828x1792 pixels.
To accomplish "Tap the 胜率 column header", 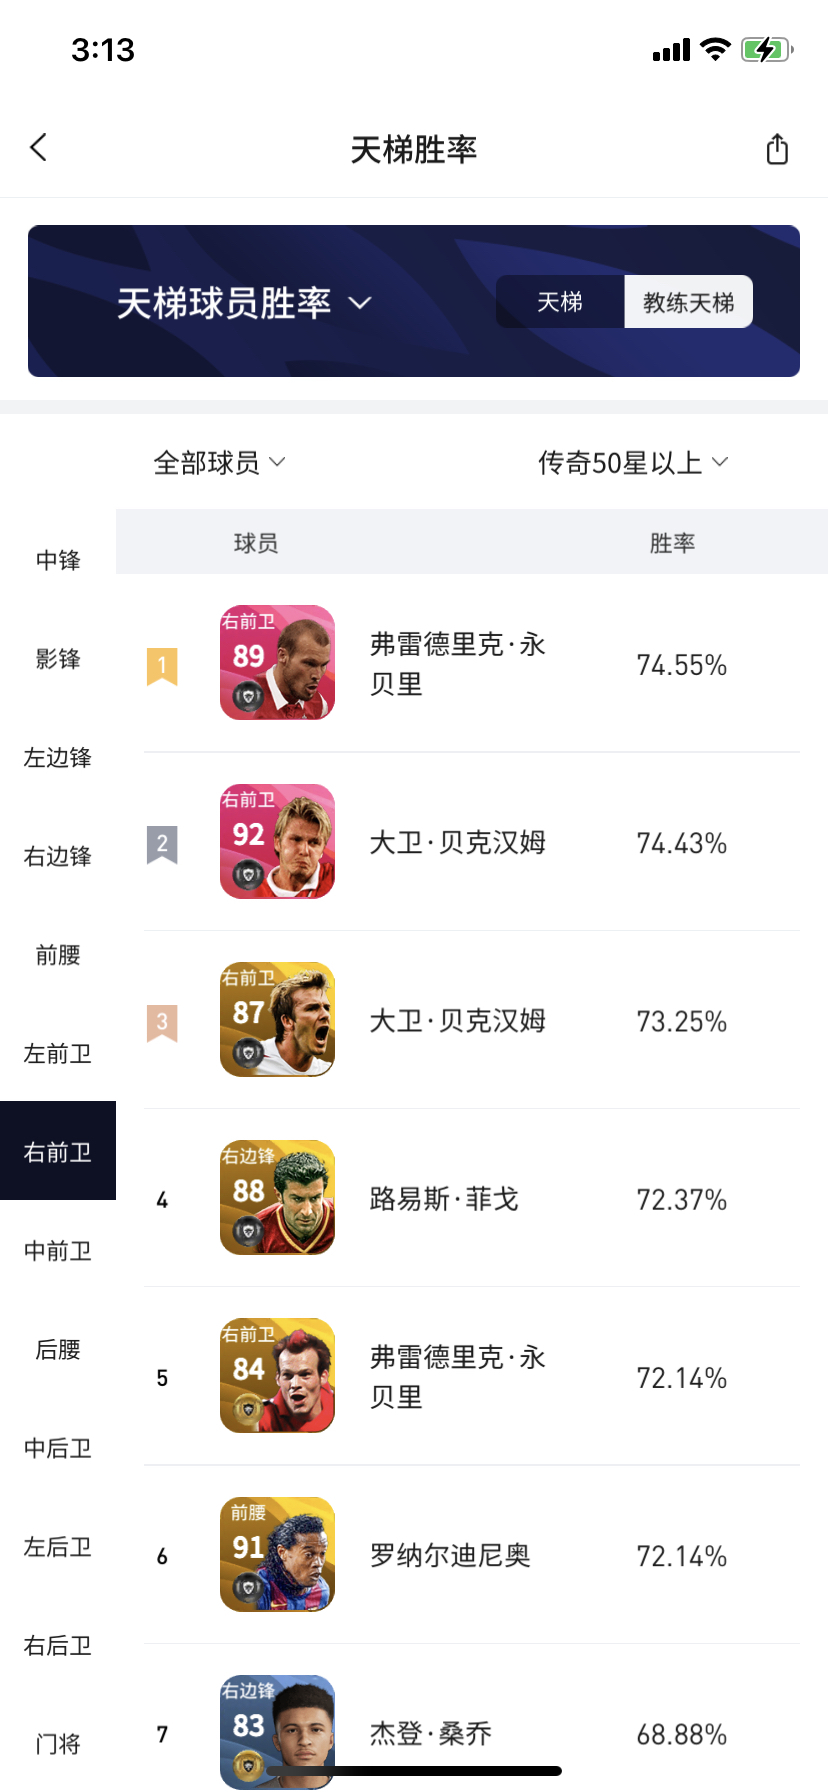I will click(x=672, y=543).
